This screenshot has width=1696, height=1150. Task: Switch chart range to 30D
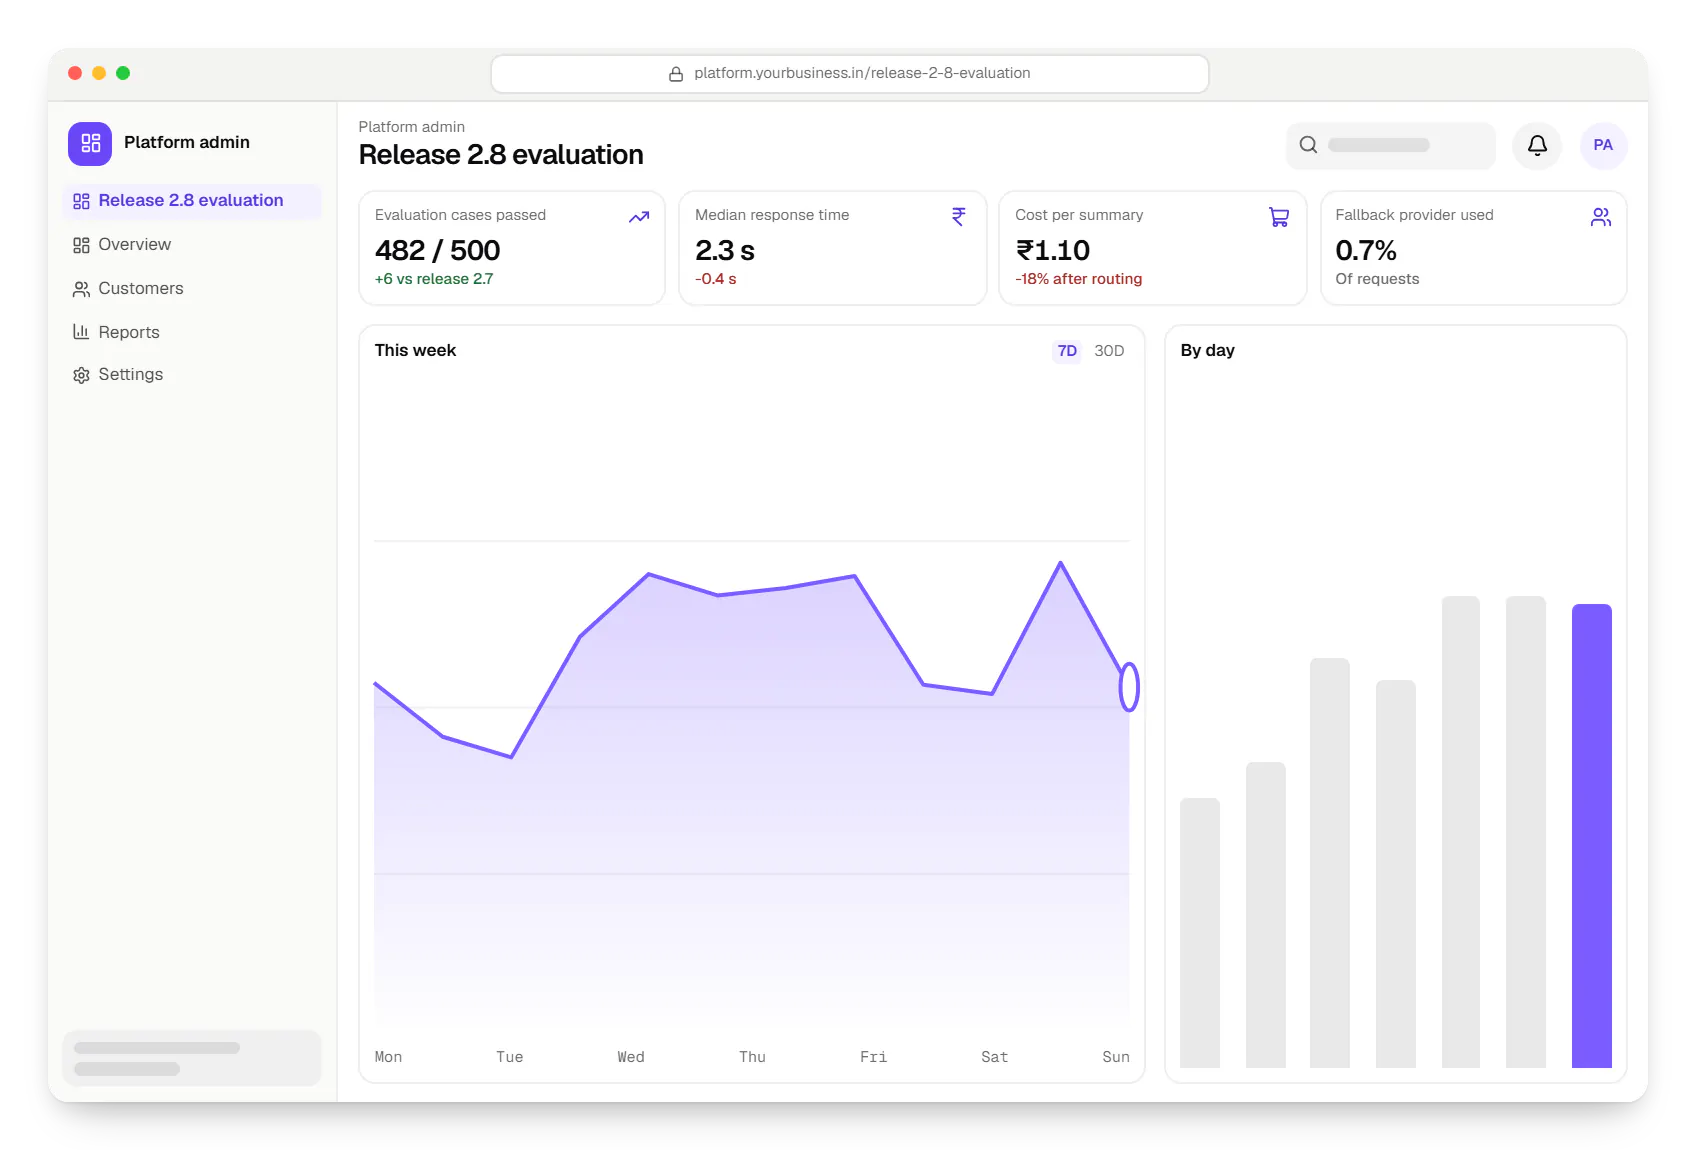(1109, 351)
